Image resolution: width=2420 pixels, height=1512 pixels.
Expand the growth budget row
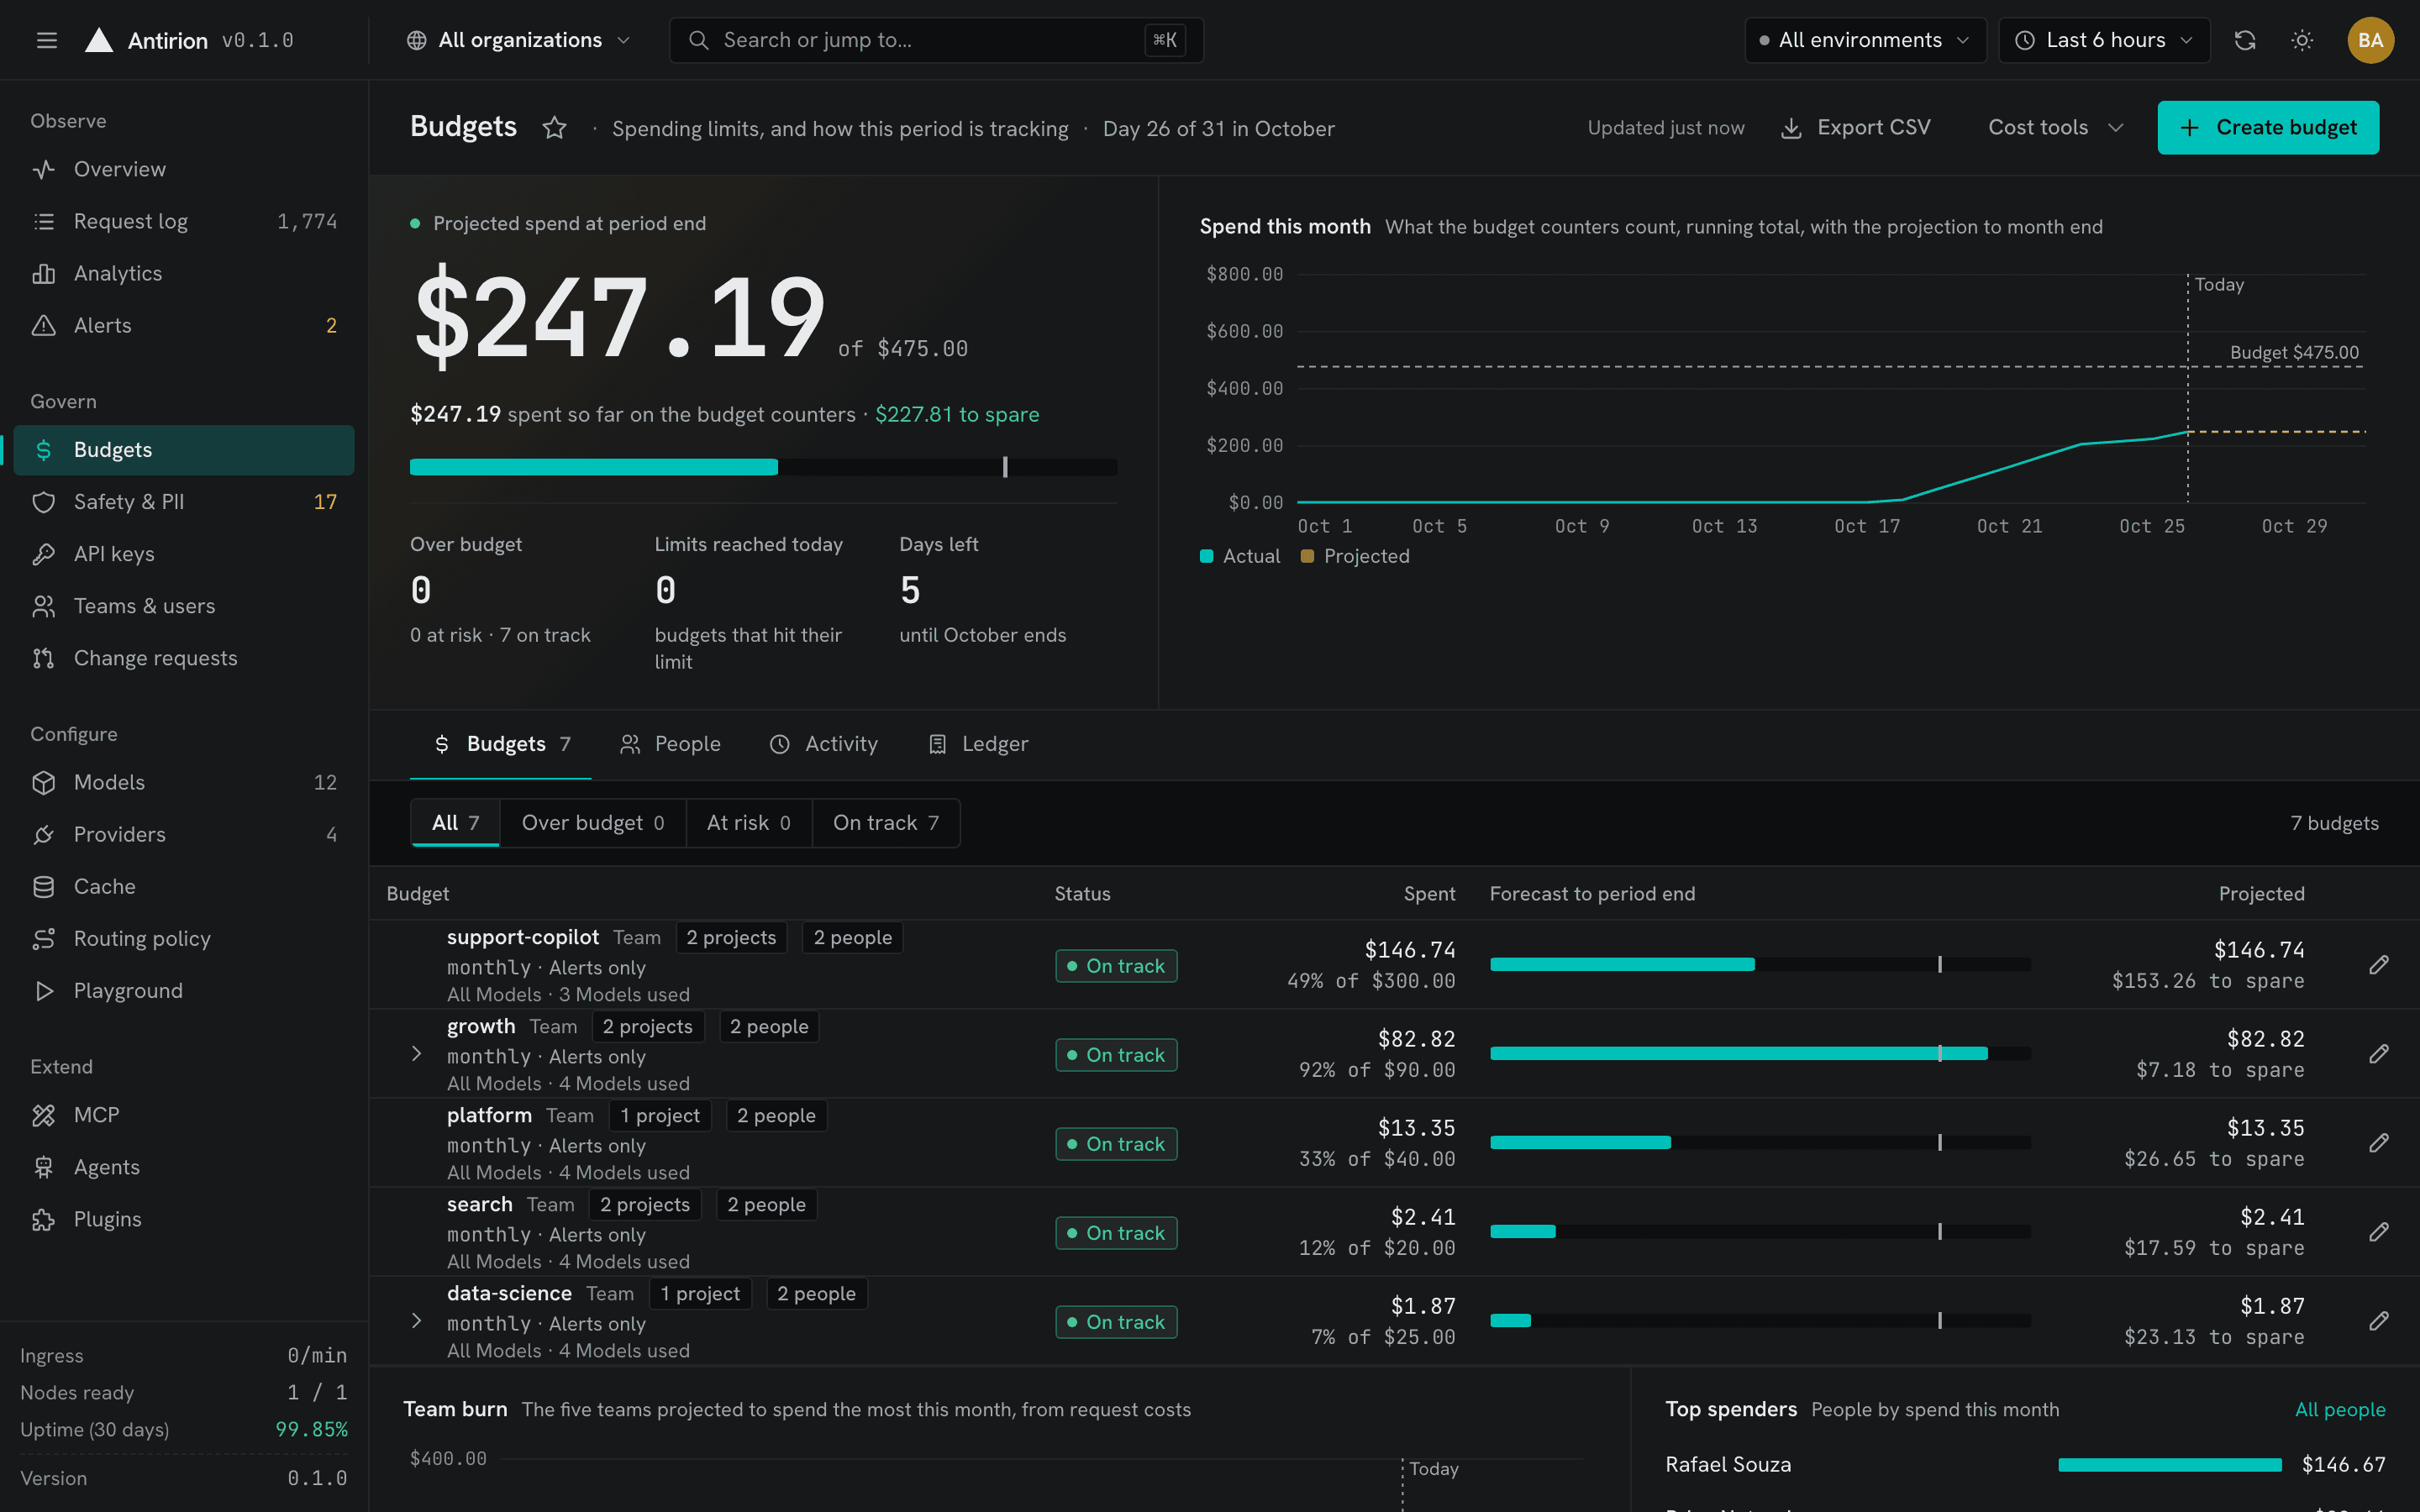[416, 1053]
